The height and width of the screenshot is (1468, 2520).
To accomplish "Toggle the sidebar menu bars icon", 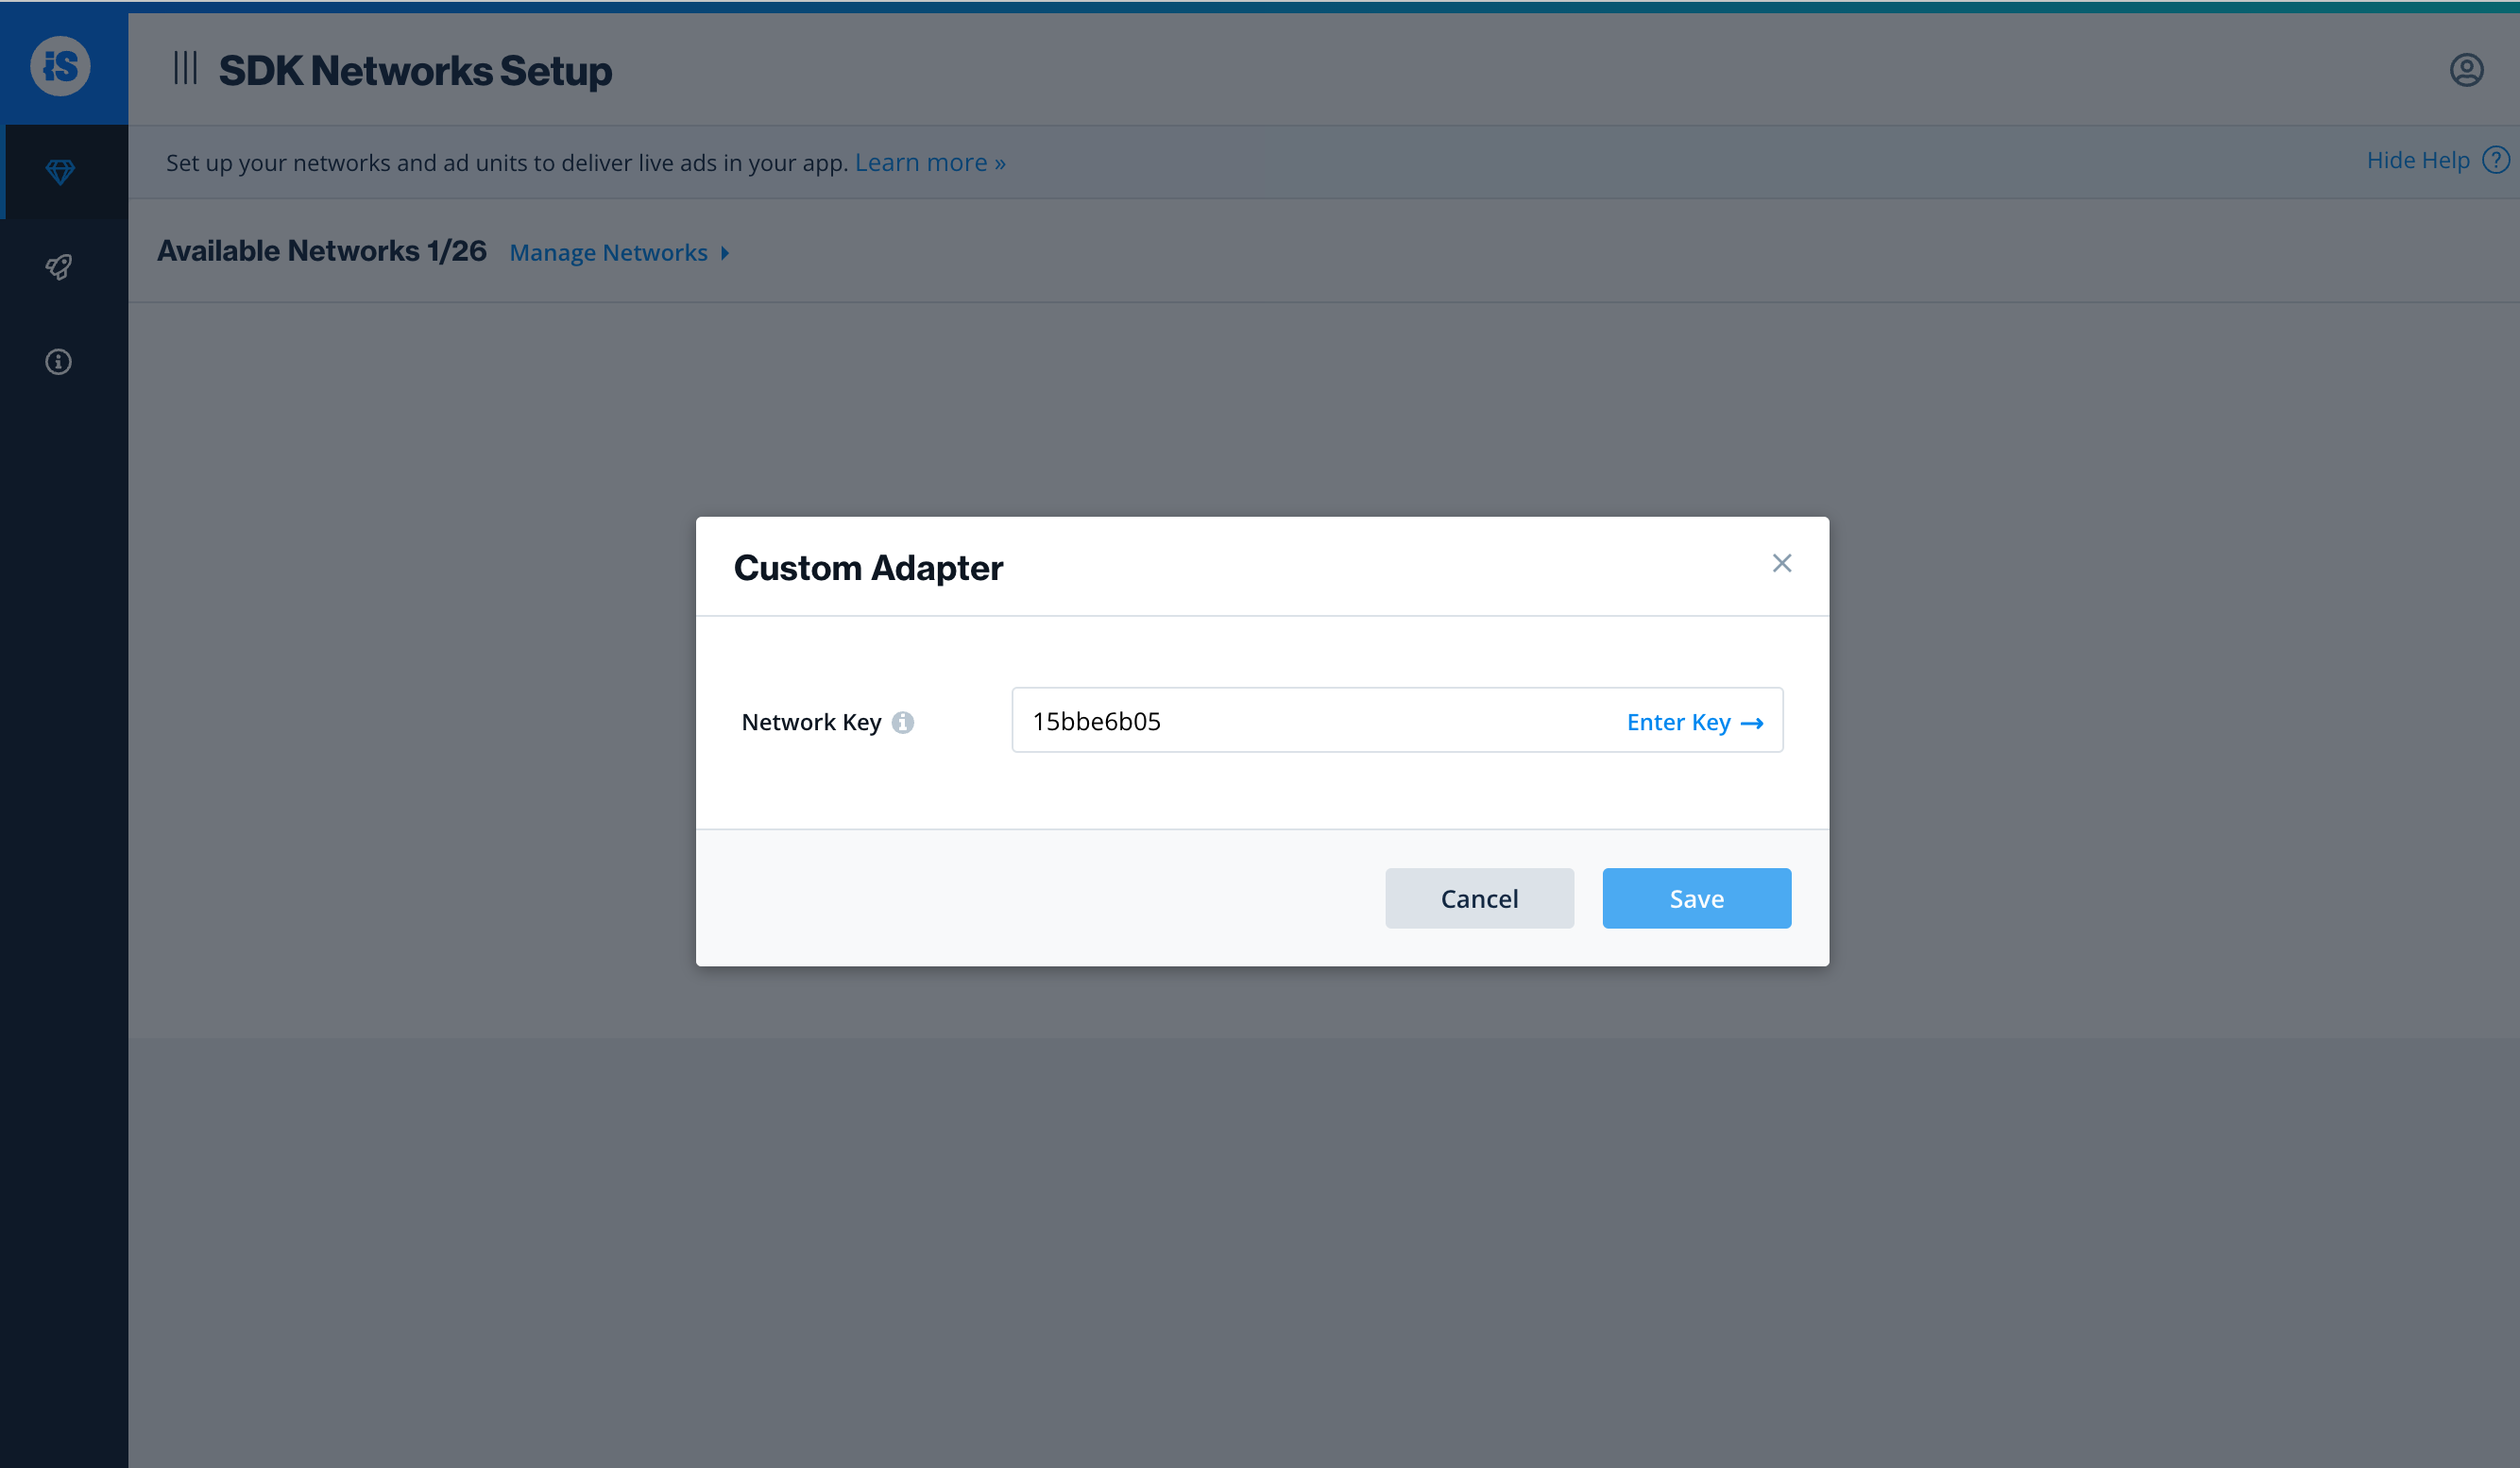I will click(x=185, y=68).
